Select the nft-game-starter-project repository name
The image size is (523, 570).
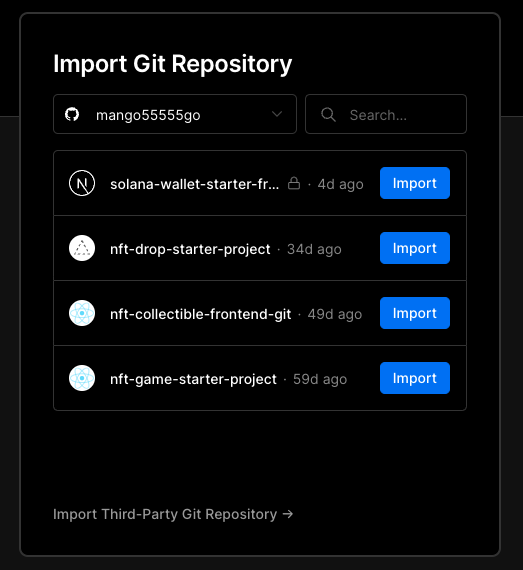coord(193,379)
